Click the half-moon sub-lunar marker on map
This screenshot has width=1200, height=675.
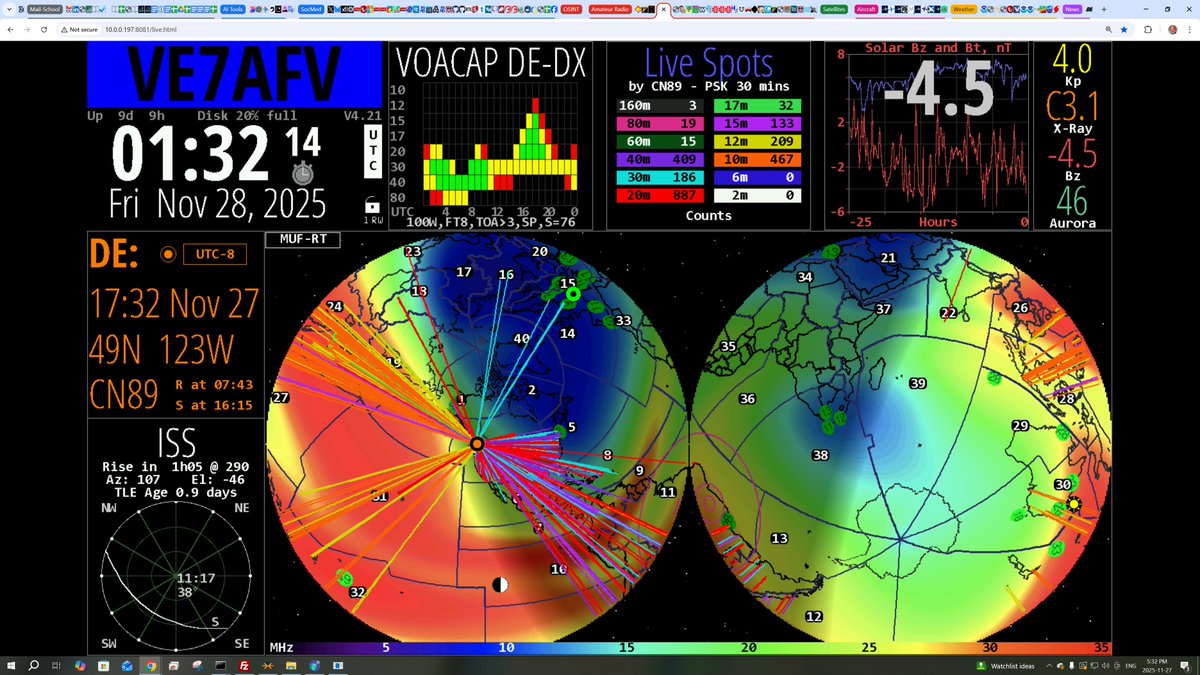[500, 584]
